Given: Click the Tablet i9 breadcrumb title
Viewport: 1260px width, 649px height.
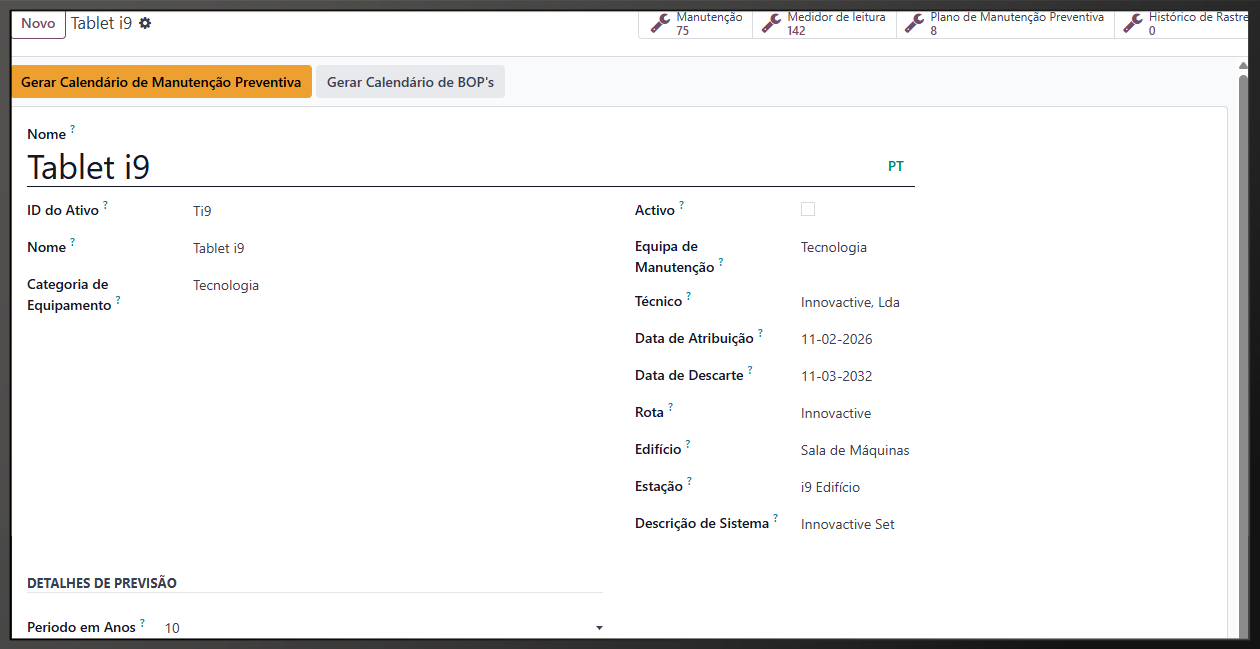Looking at the screenshot, I should [101, 23].
